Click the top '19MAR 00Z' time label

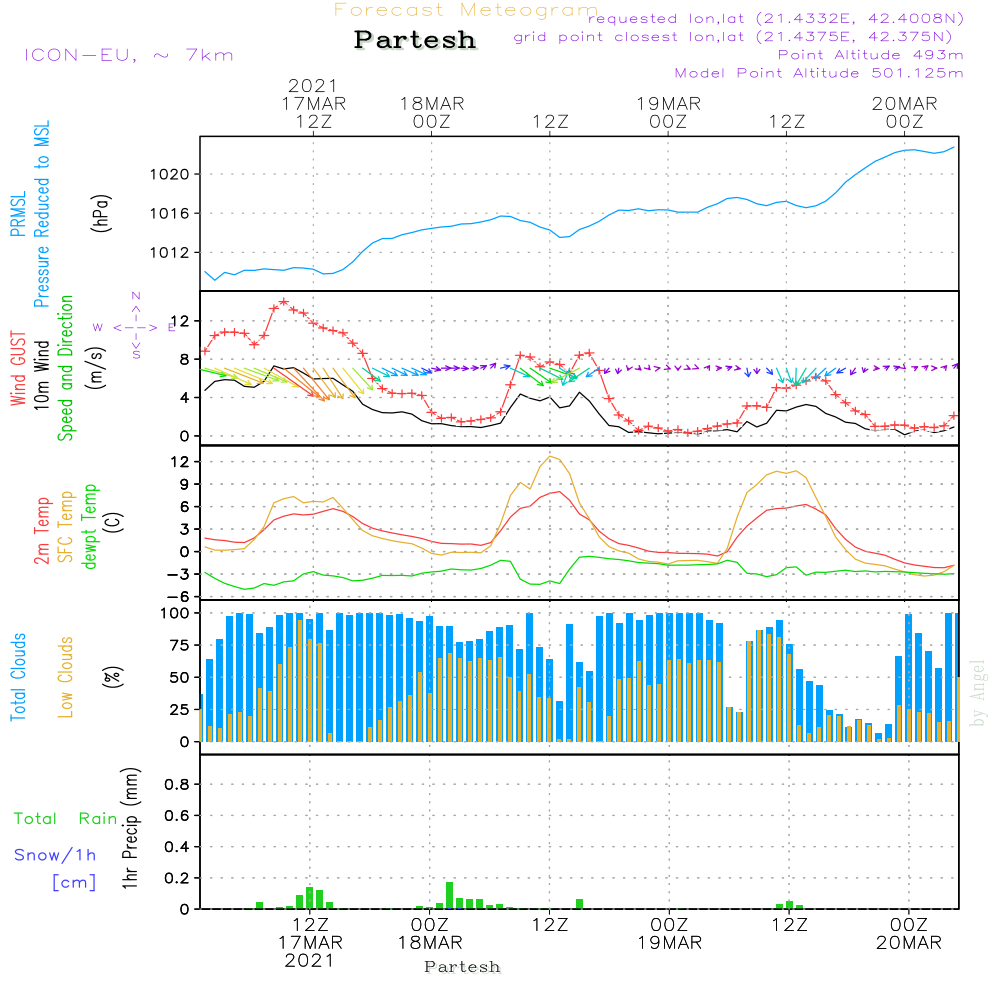(668, 112)
